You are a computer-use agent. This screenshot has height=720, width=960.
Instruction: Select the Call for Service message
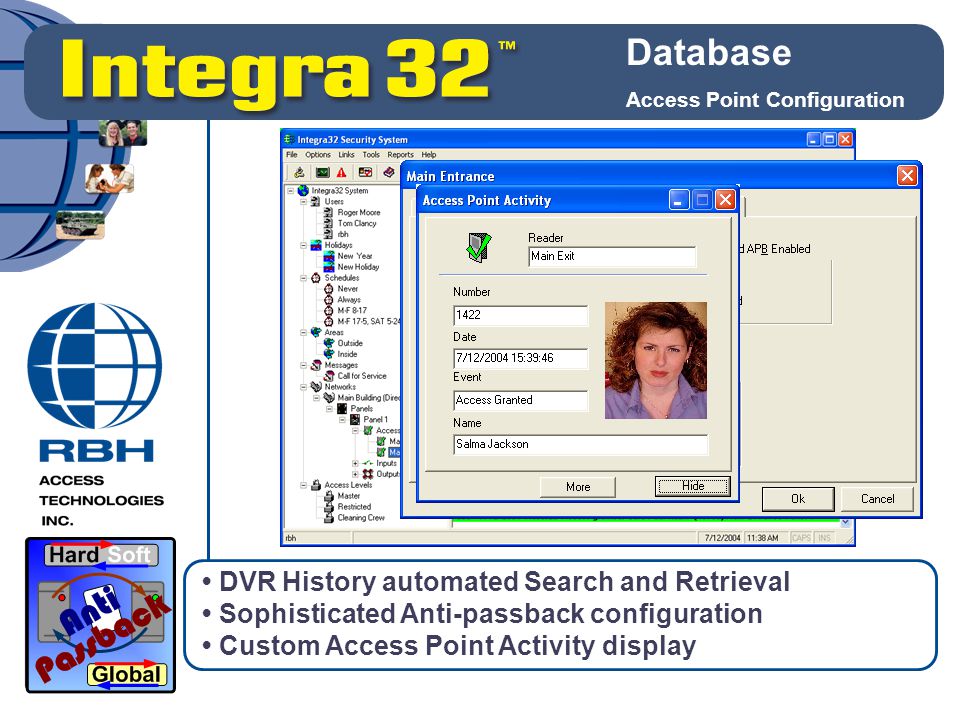362,376
